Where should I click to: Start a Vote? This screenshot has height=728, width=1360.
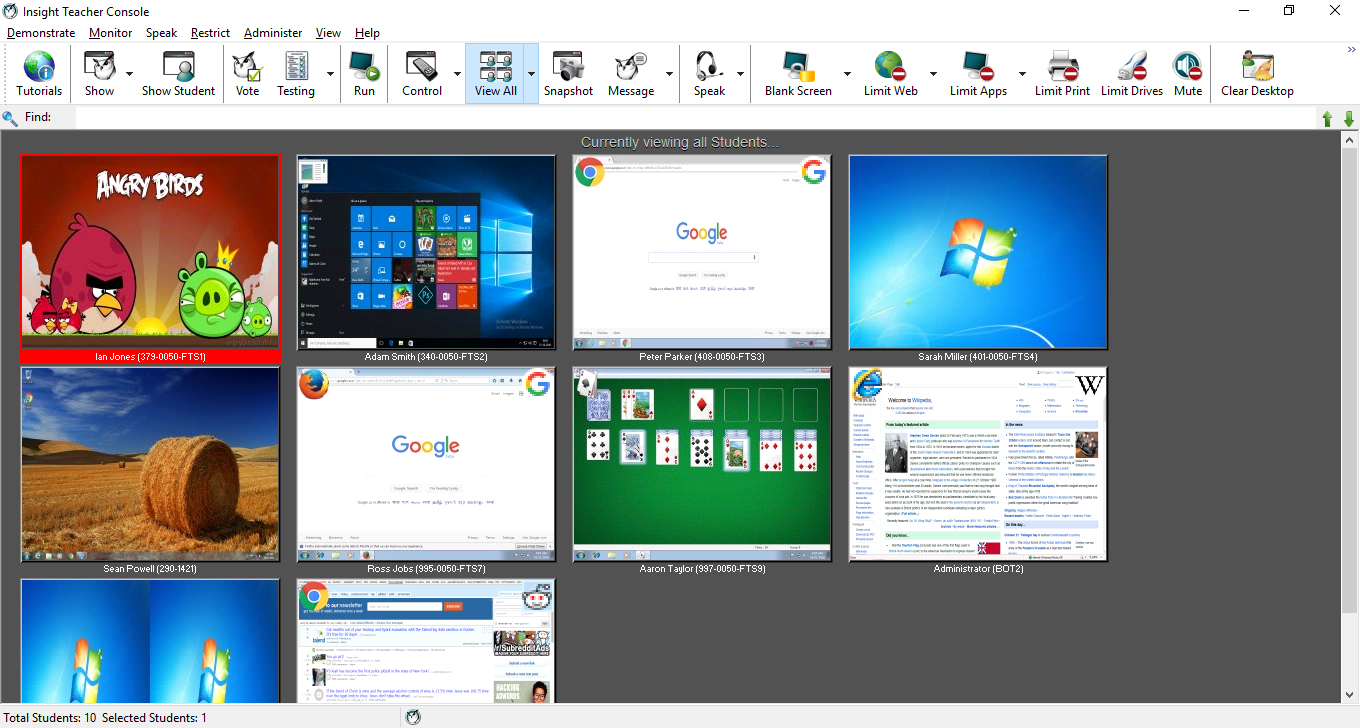point(247,74)
